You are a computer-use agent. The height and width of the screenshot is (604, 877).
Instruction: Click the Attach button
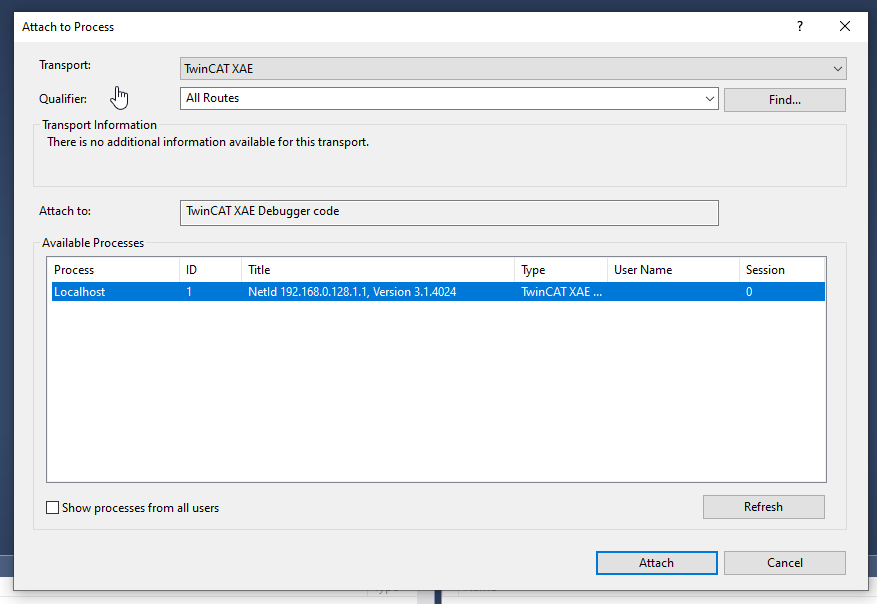coord(657,563)
